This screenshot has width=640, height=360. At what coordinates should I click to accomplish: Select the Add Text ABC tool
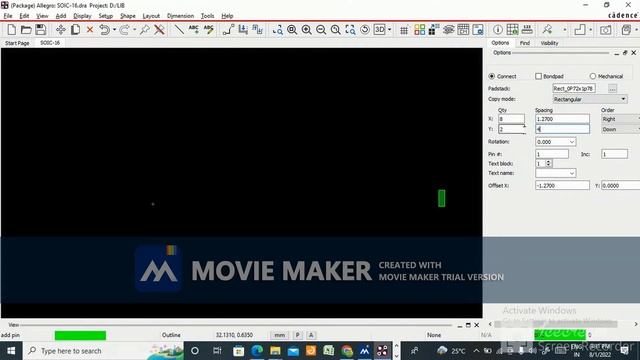pos(193,30)
